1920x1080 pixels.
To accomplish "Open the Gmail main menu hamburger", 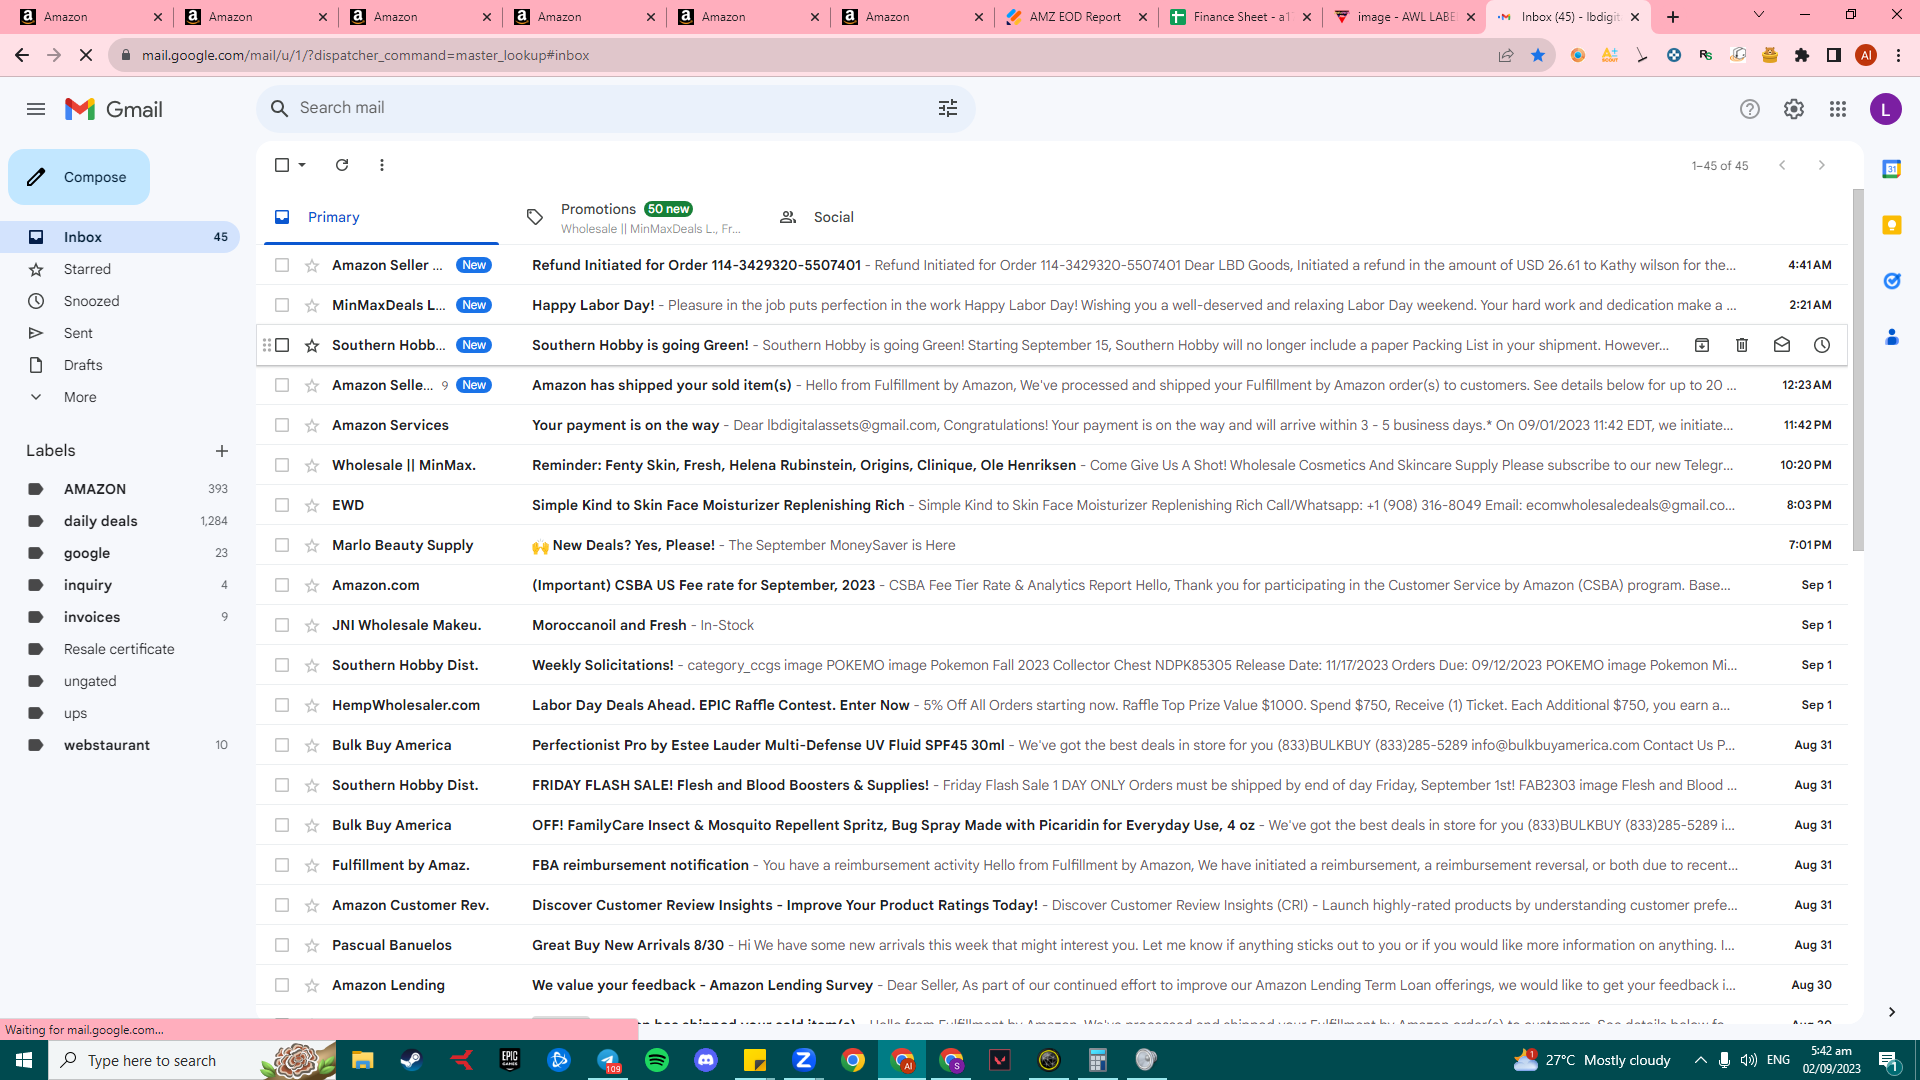I will [x=36, y=109].
